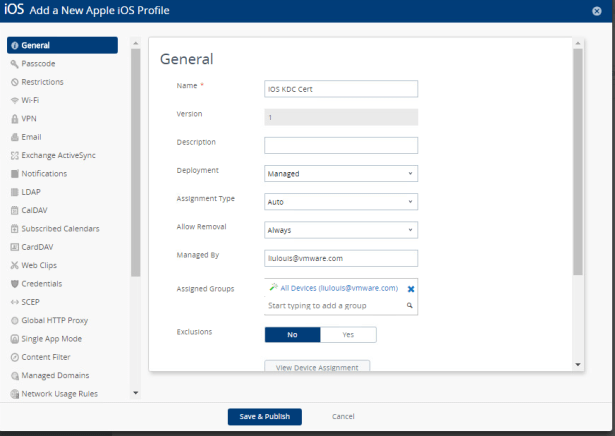Viewport: 615px width, 436px height.
Task: Click the Description input field
Action: pos(341,145)
